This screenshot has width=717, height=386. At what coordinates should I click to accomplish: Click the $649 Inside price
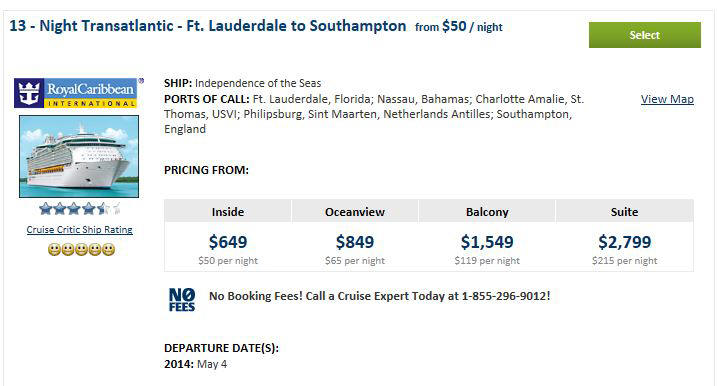click(x=228, y=241)
